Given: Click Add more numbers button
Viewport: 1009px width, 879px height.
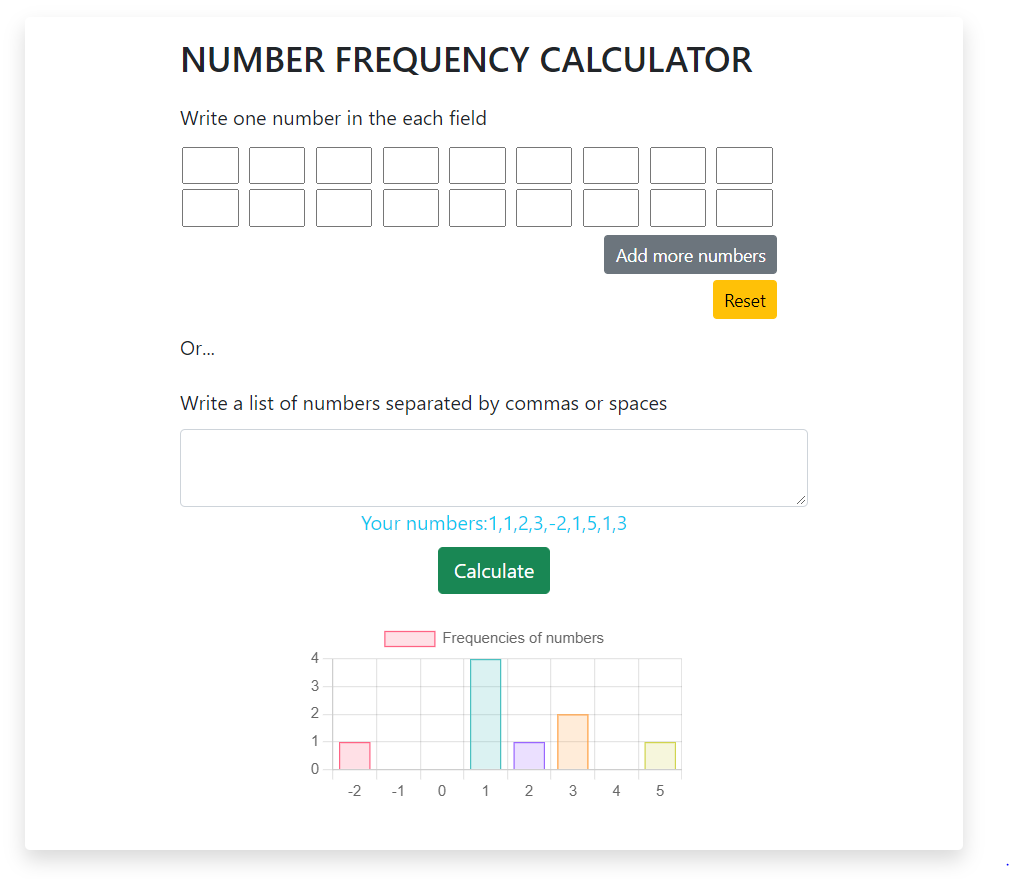Looking at the screenshot, I should (690, 255).
